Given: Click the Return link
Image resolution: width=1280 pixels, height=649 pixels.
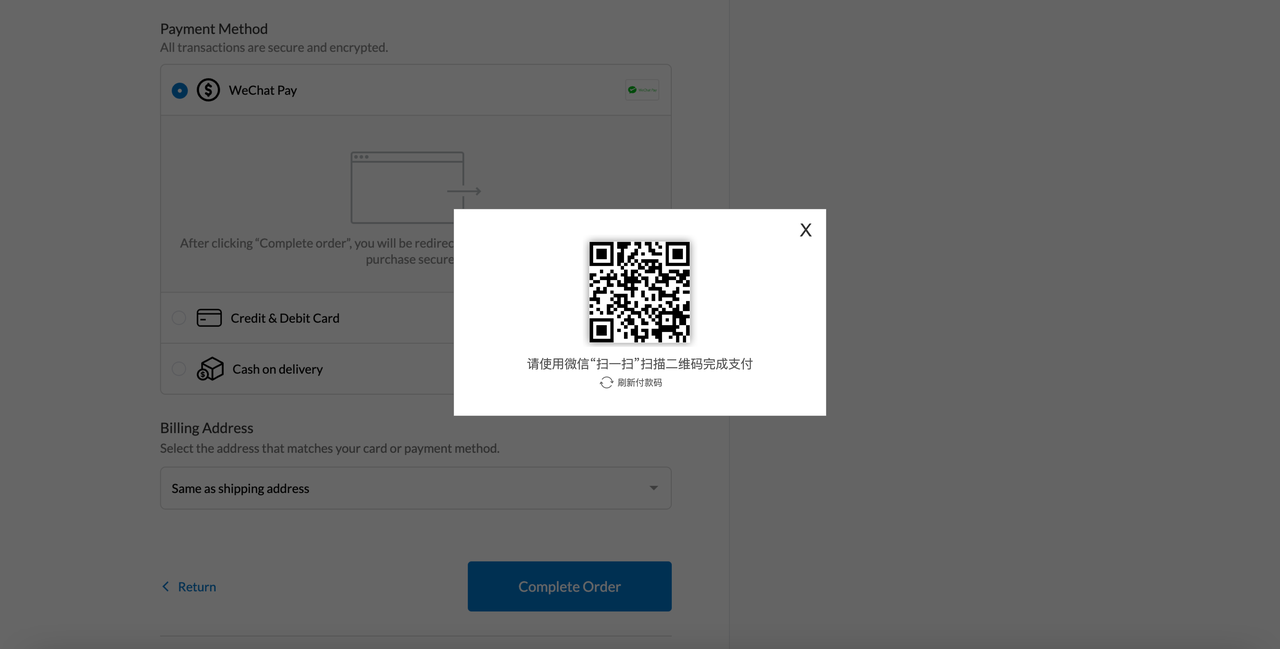Looking at the screenshot, I should coord(197,587).
